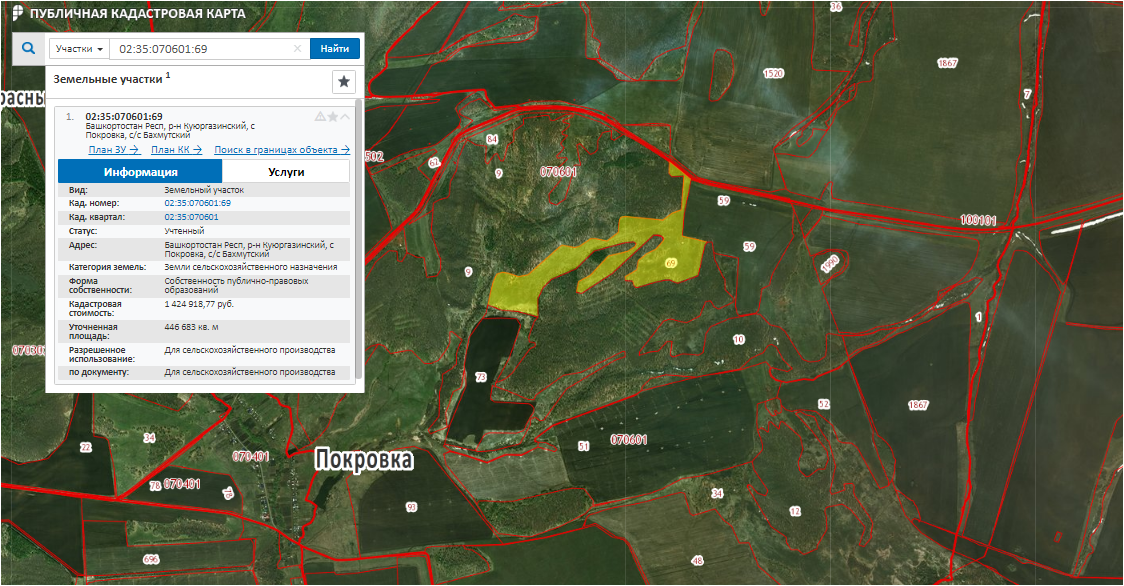Add the parcel result to favorites via small star
Image resolution: width=1124 pixels, height=586 pixels.
(x=333, y=117)
